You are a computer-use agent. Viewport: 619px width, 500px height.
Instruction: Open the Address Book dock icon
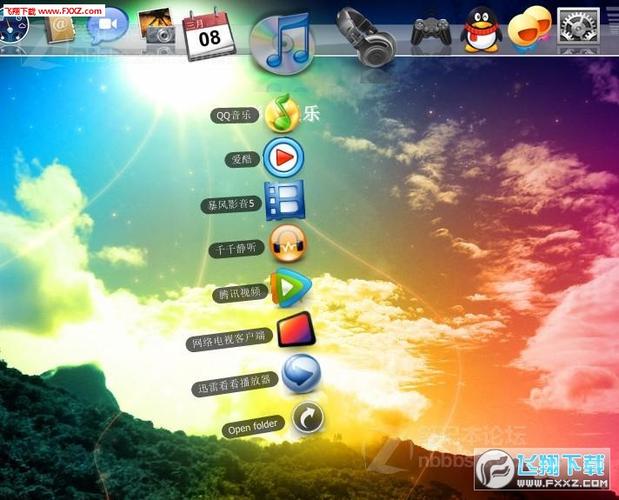tap(59, 28)
